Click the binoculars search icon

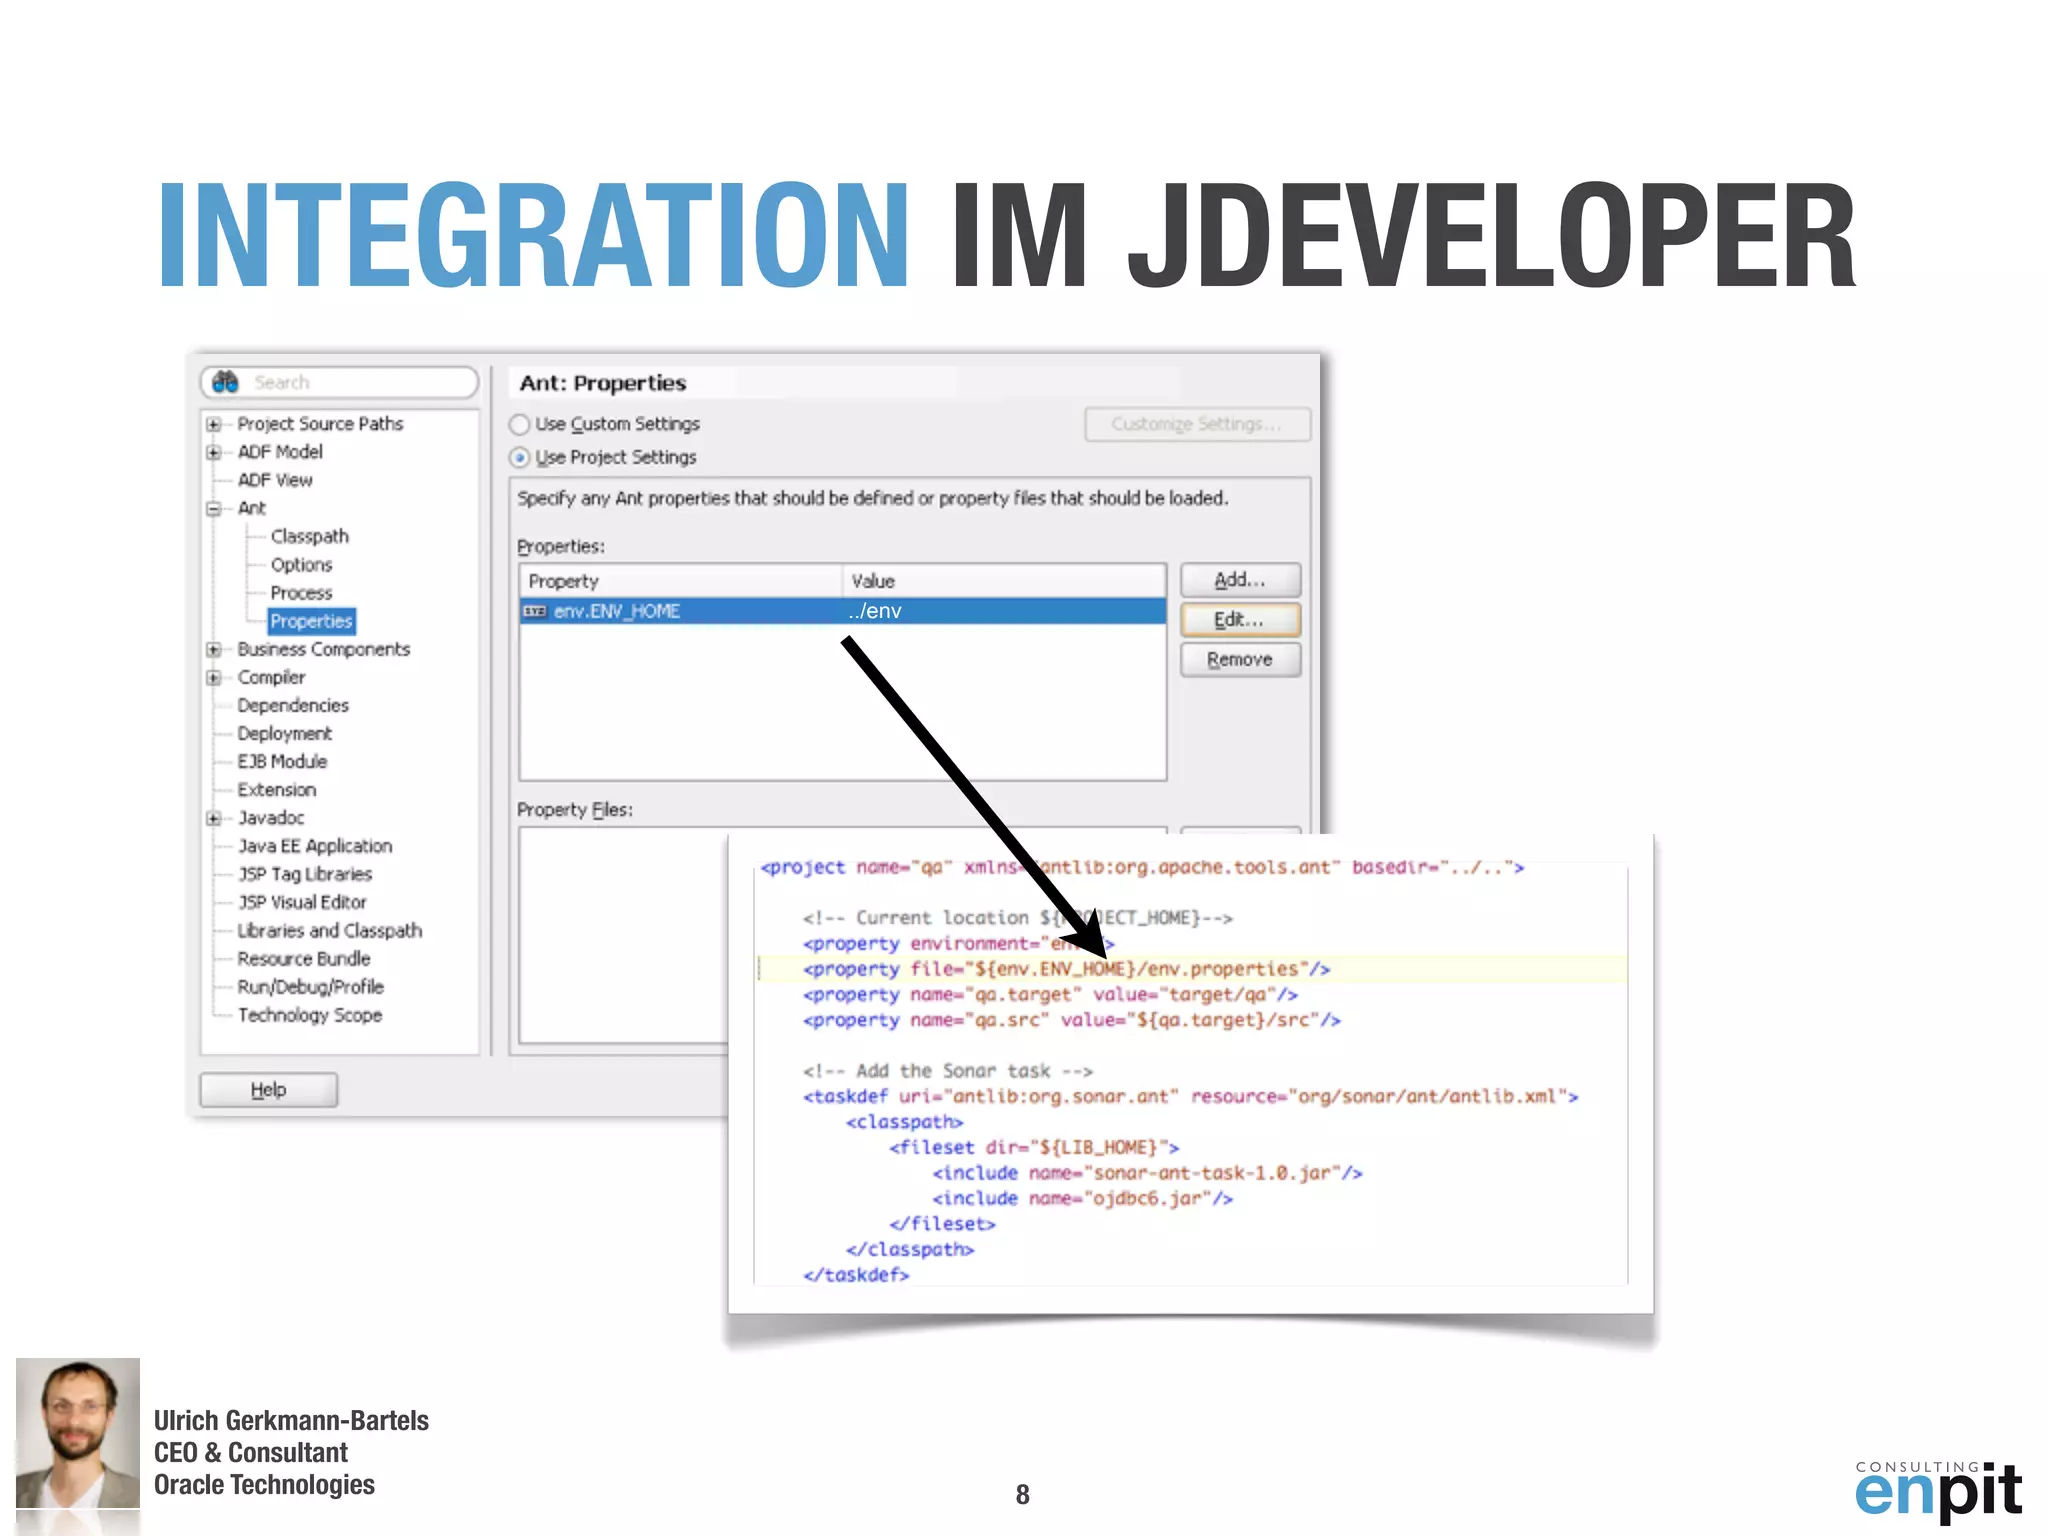coord(225,382)
